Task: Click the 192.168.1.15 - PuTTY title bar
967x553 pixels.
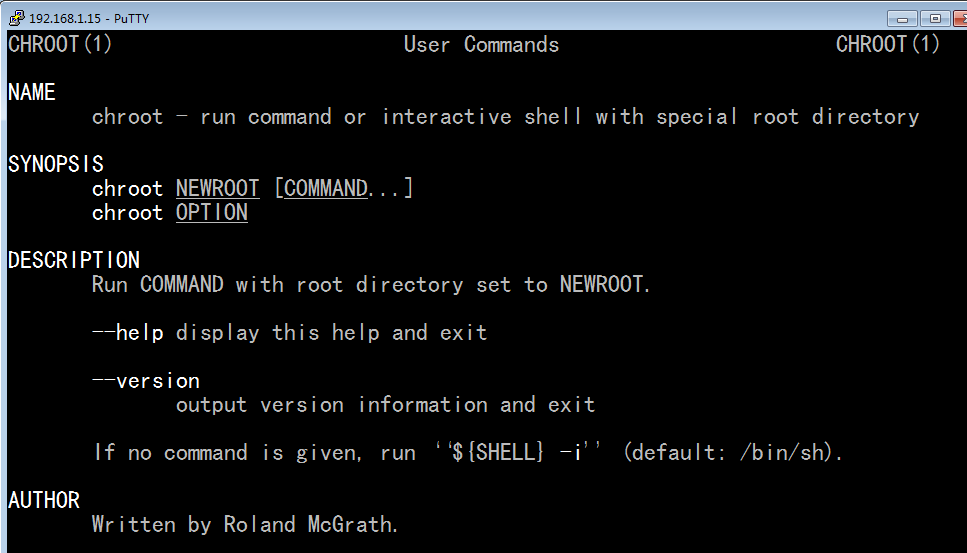Action: pos(400,18)
